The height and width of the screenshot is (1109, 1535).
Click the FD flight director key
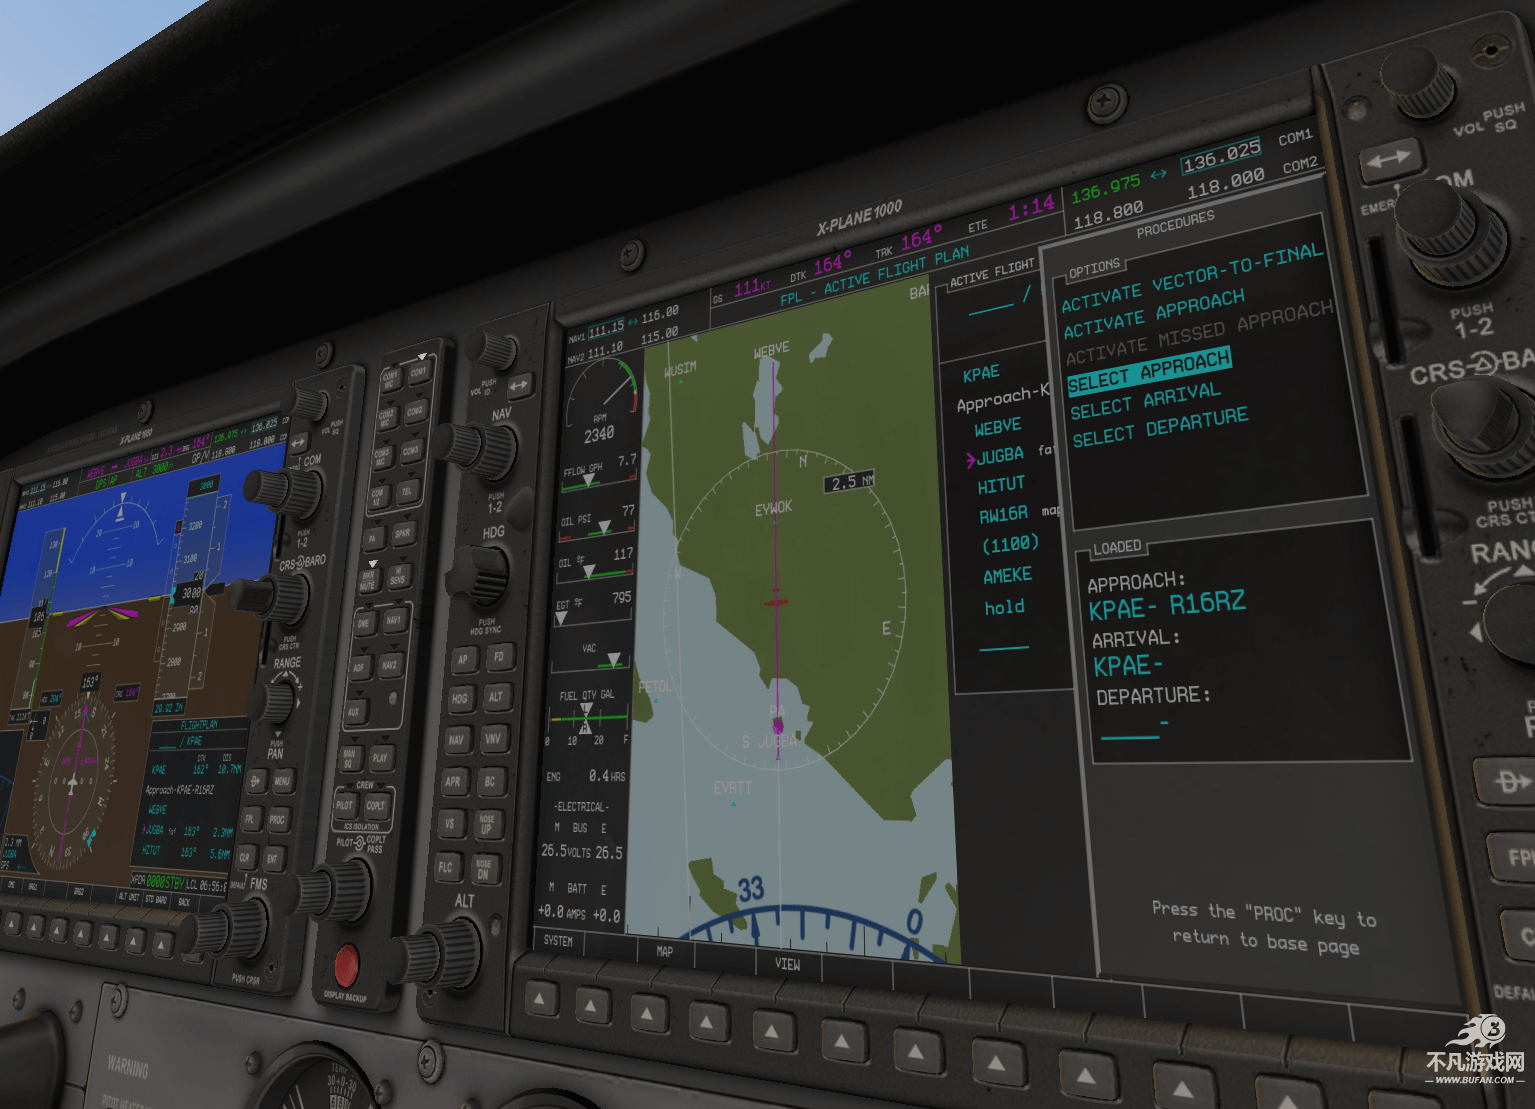coord(499,657)
